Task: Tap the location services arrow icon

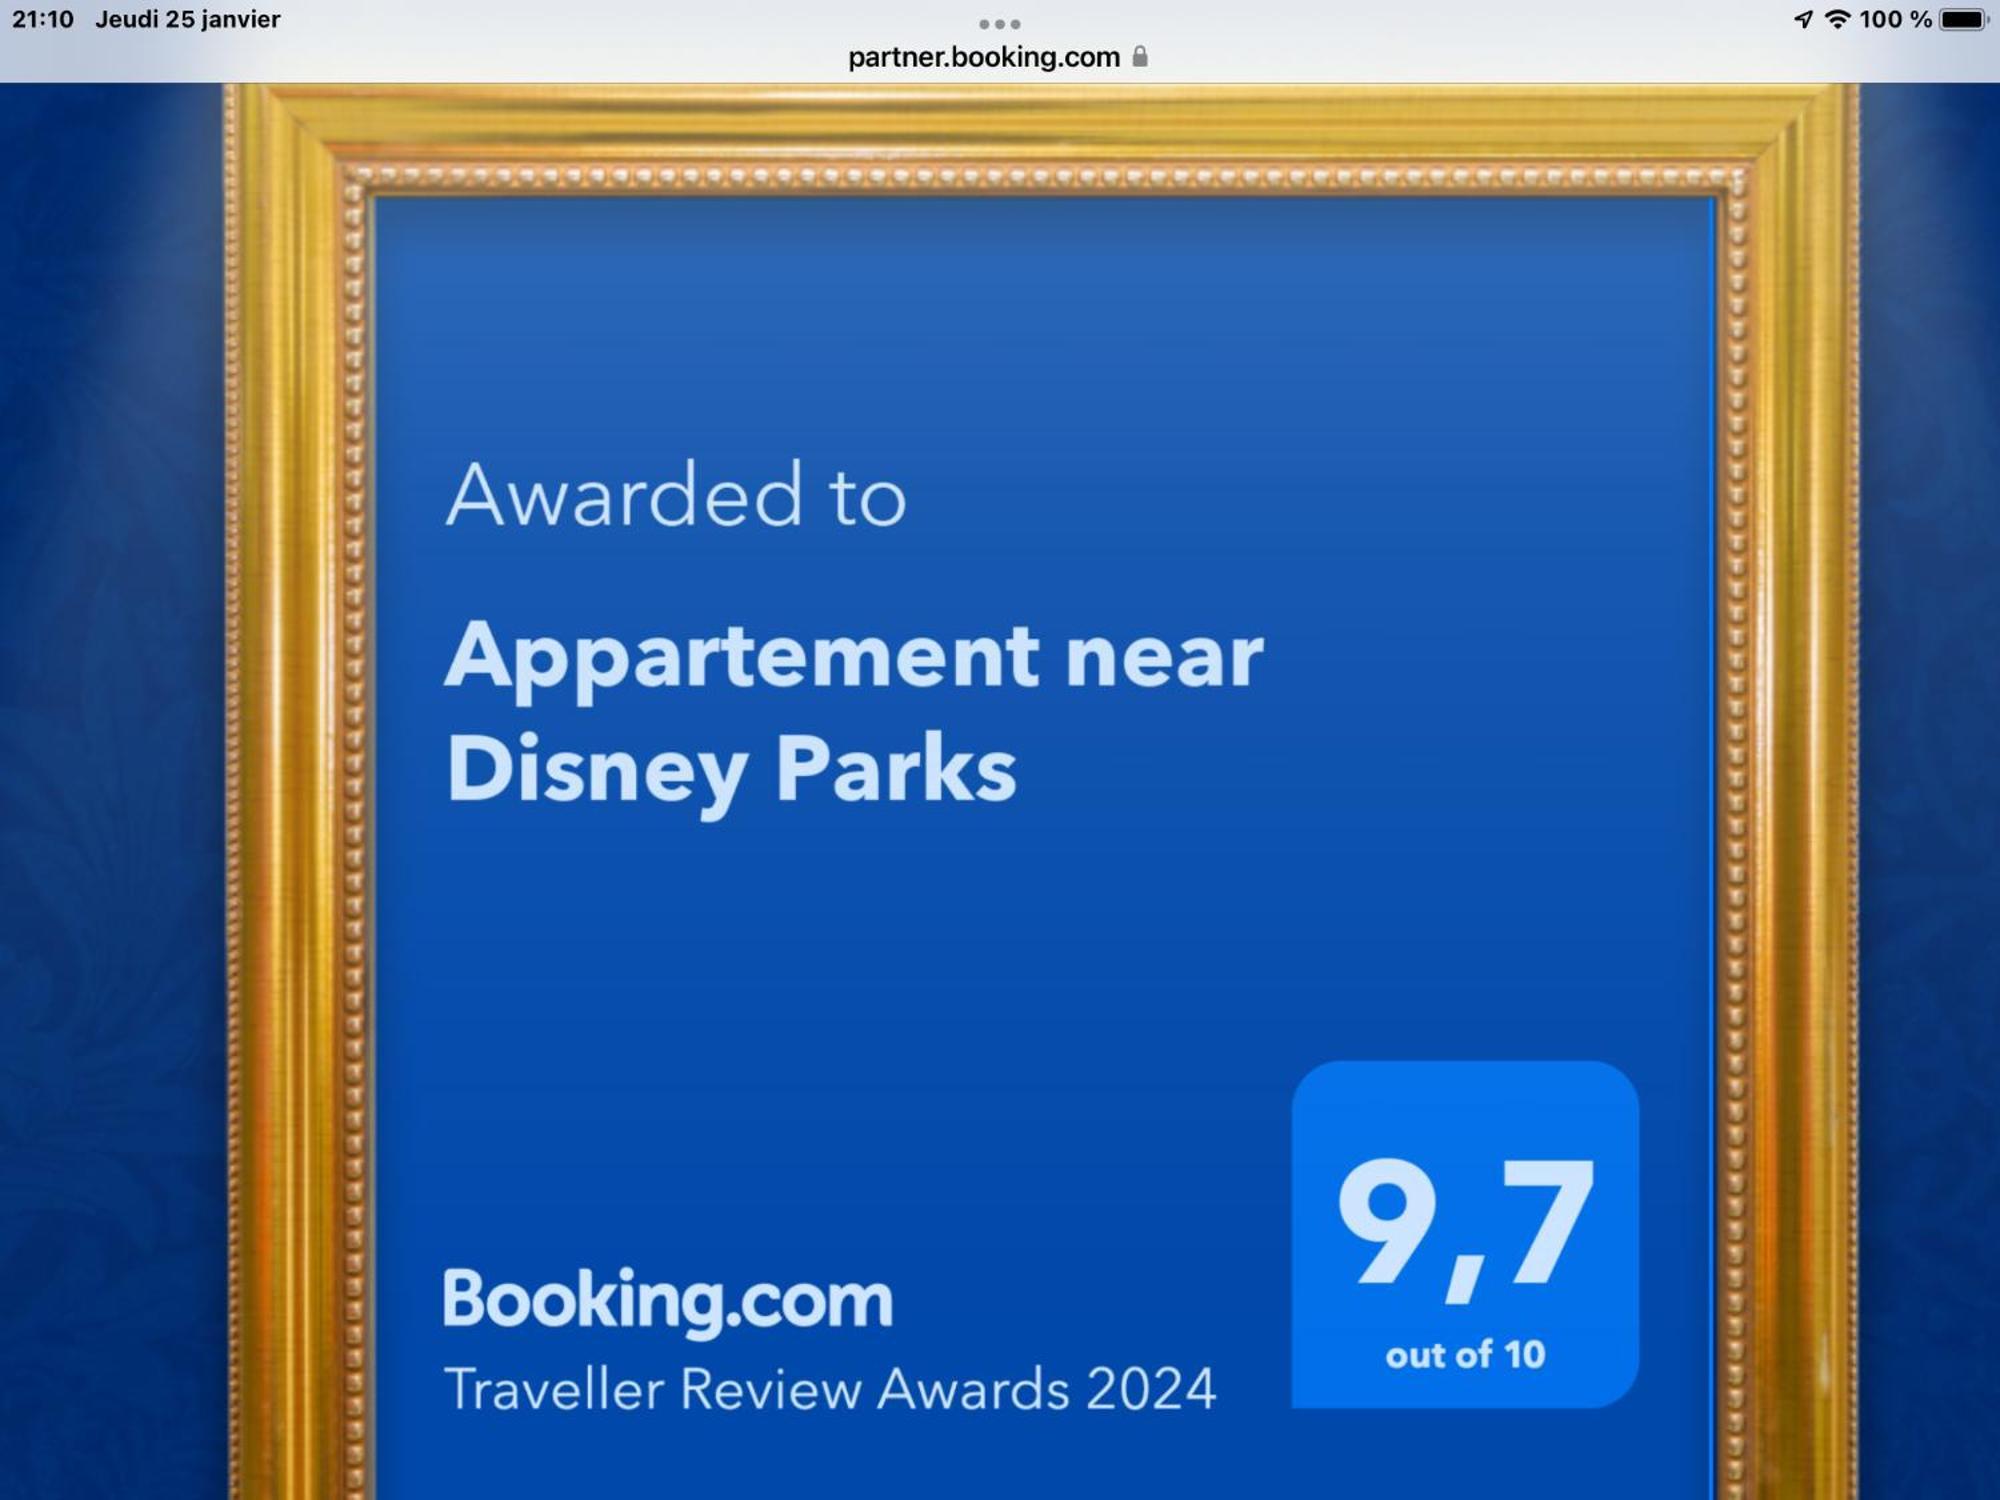Action: pos(1803,19)
